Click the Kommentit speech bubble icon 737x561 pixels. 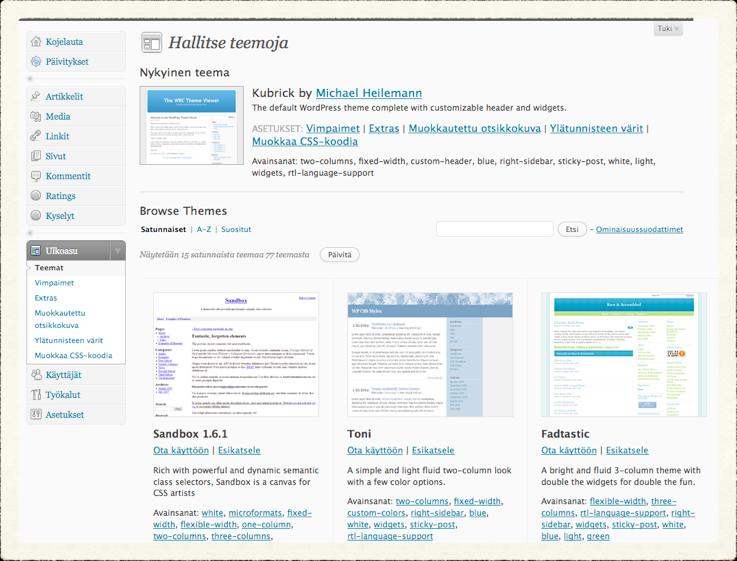pos(36,176)
